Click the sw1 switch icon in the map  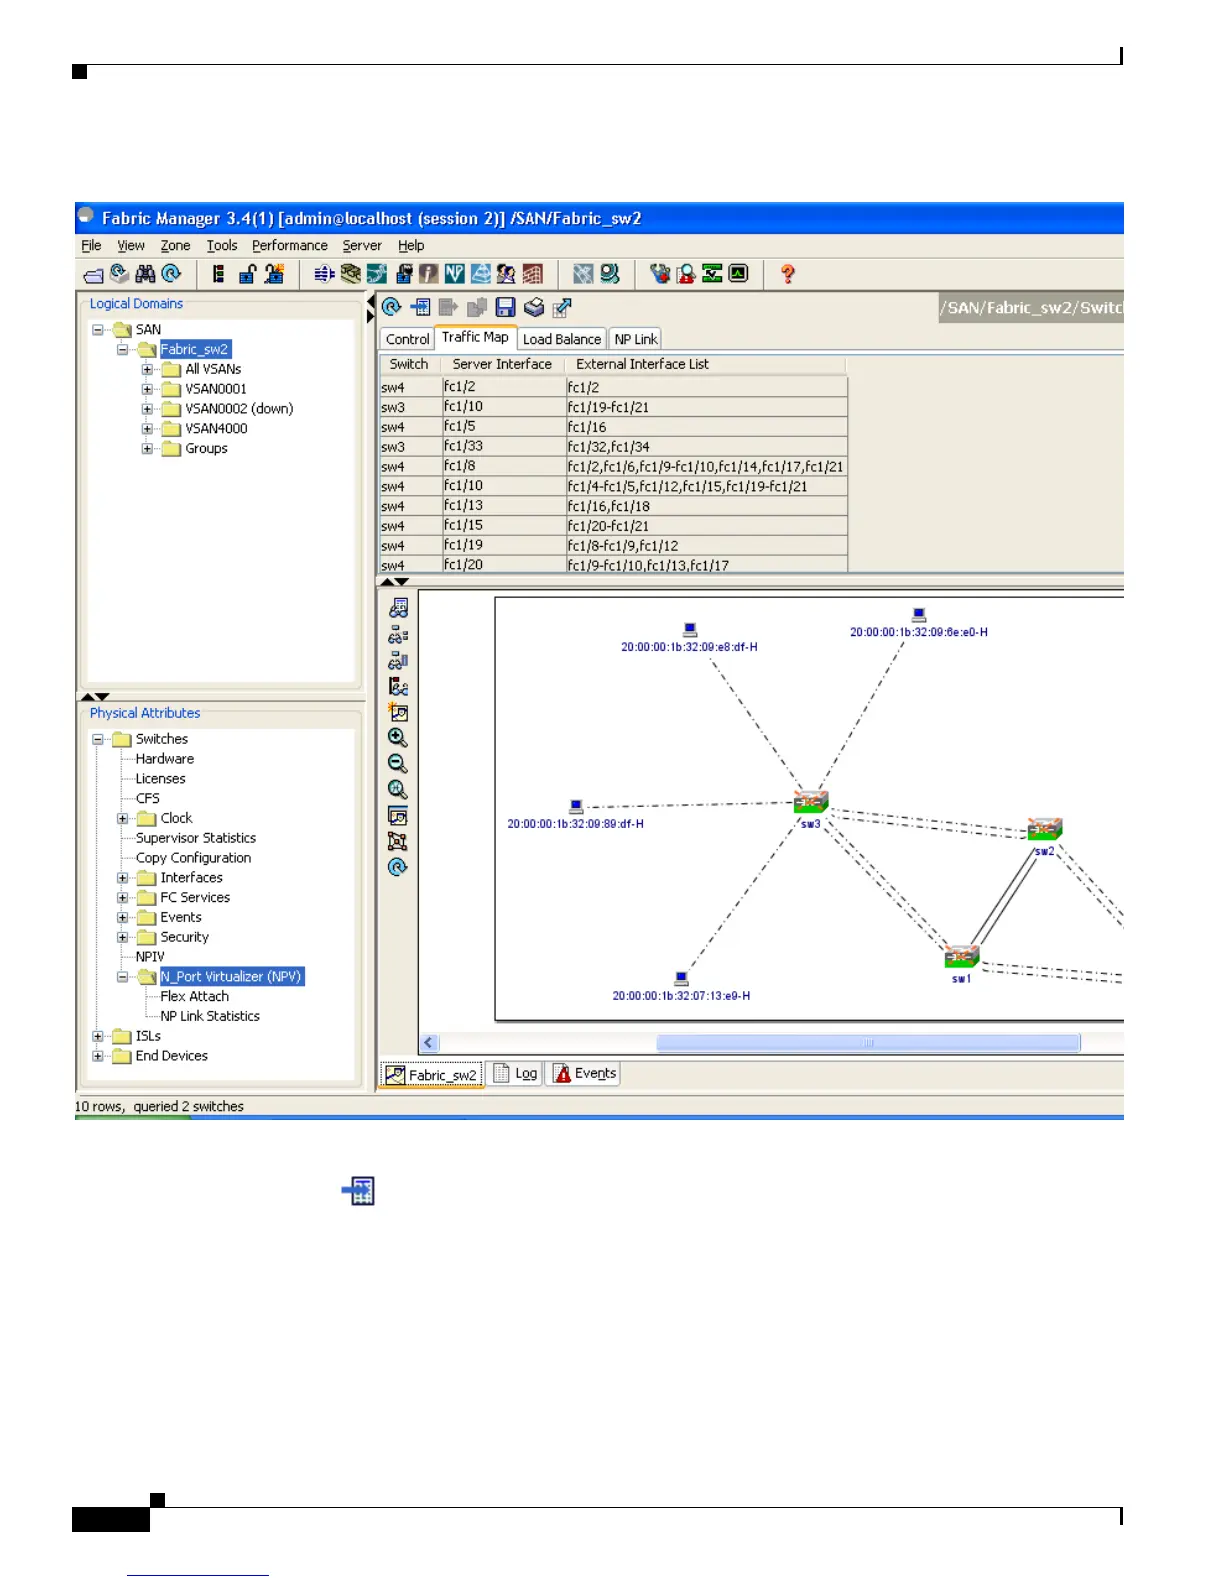click(962, 957)
